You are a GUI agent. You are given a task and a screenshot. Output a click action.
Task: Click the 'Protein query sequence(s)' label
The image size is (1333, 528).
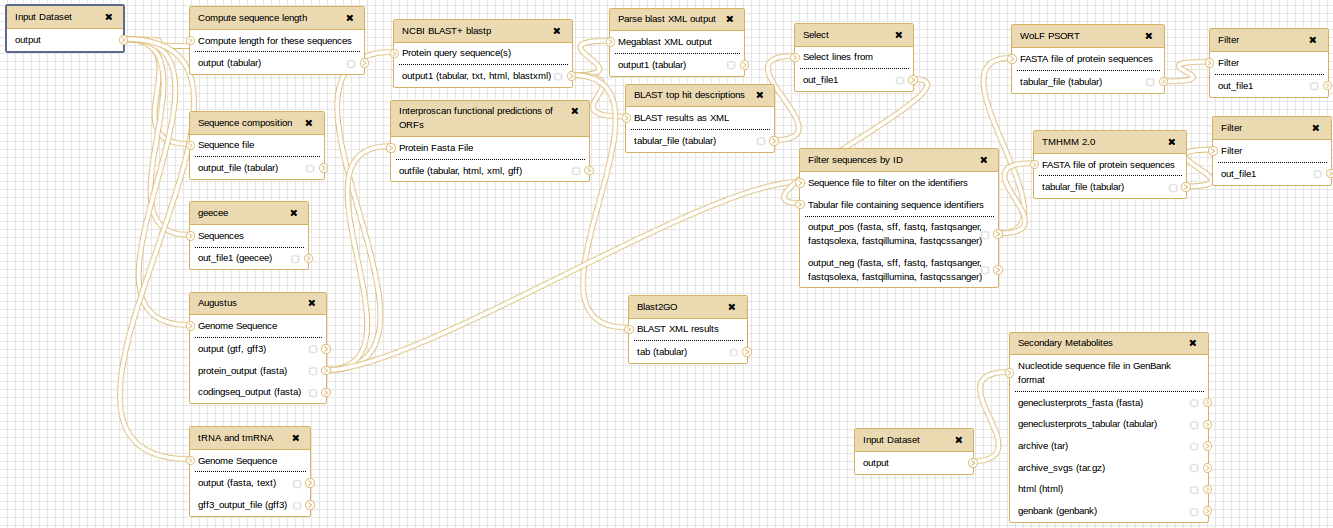[x=456, y=53]
